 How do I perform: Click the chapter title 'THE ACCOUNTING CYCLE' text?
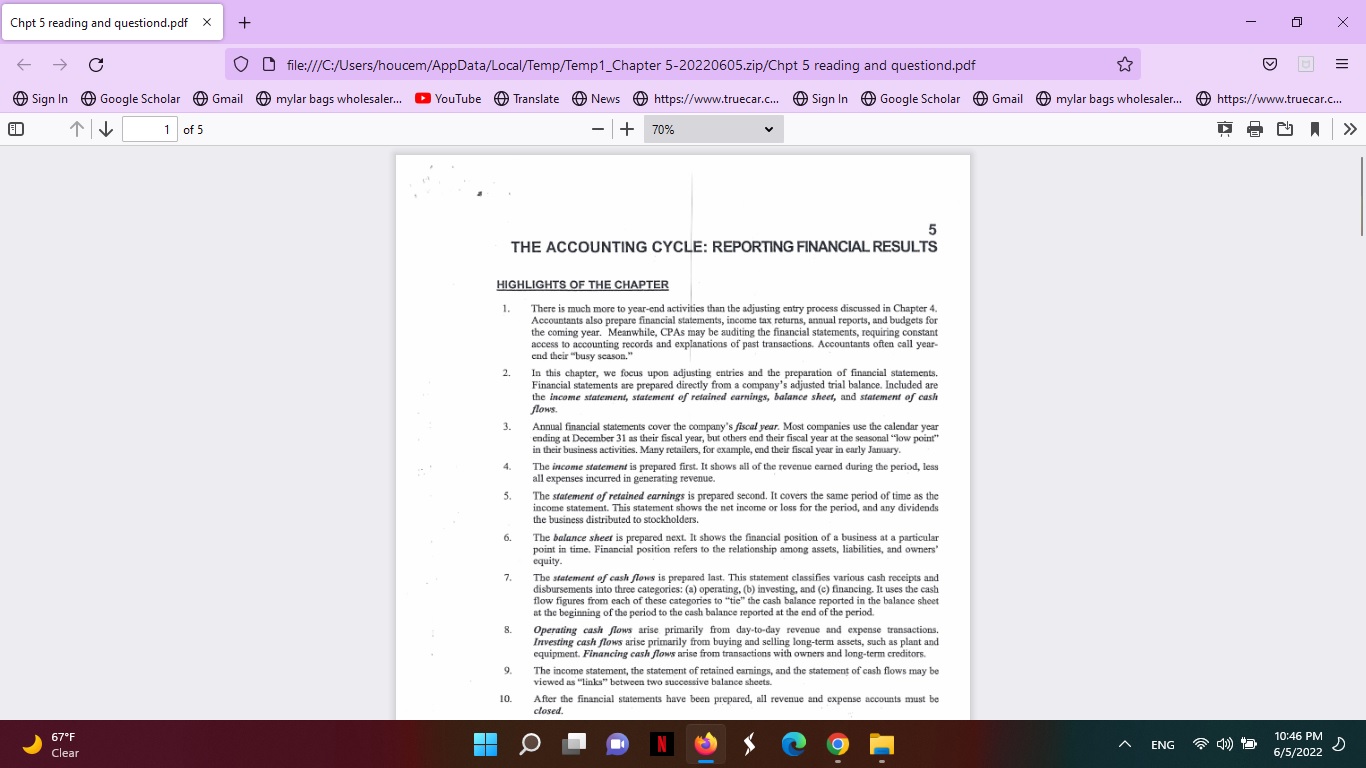[x=724, y=247]
